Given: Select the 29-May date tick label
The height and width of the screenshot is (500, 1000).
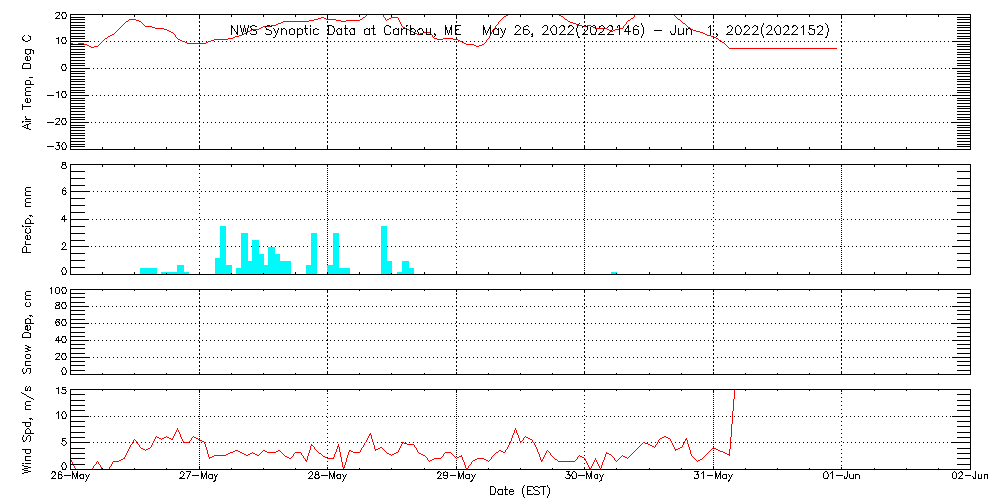Looking at the screenshot, I should coord(457,477).
